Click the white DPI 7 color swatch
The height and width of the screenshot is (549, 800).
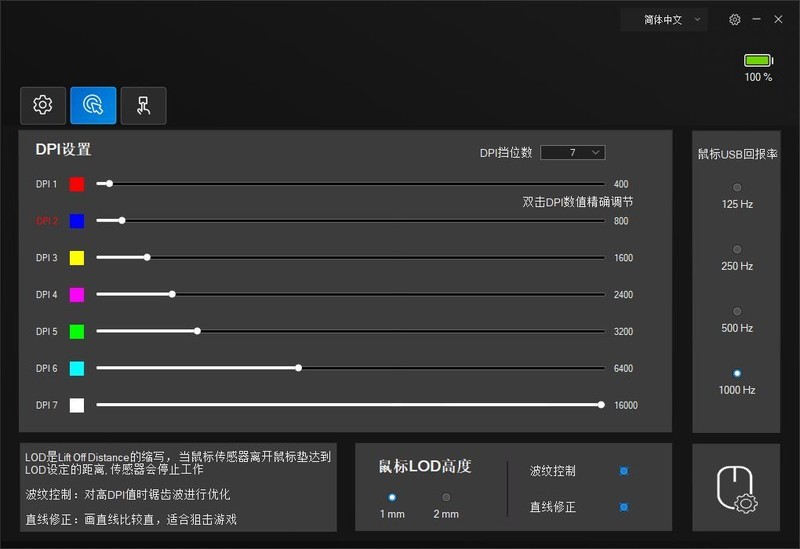(x=77, y=405)
